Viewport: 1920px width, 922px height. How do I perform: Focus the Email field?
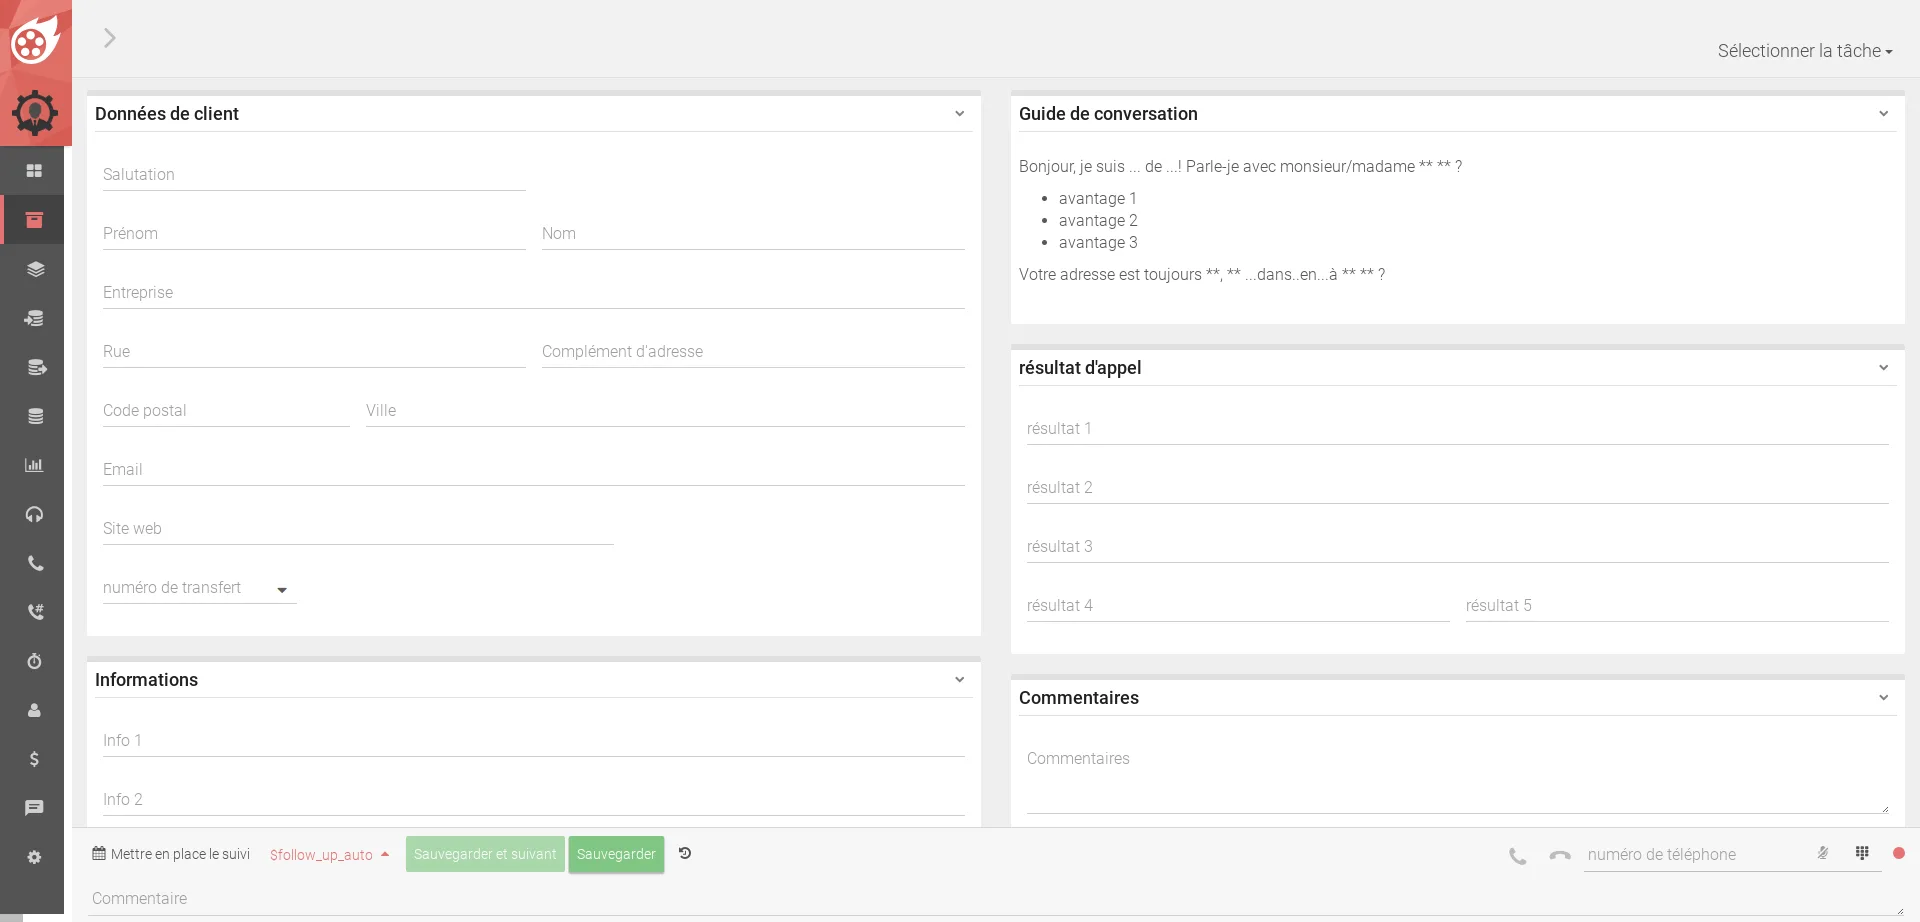(534, 470)
